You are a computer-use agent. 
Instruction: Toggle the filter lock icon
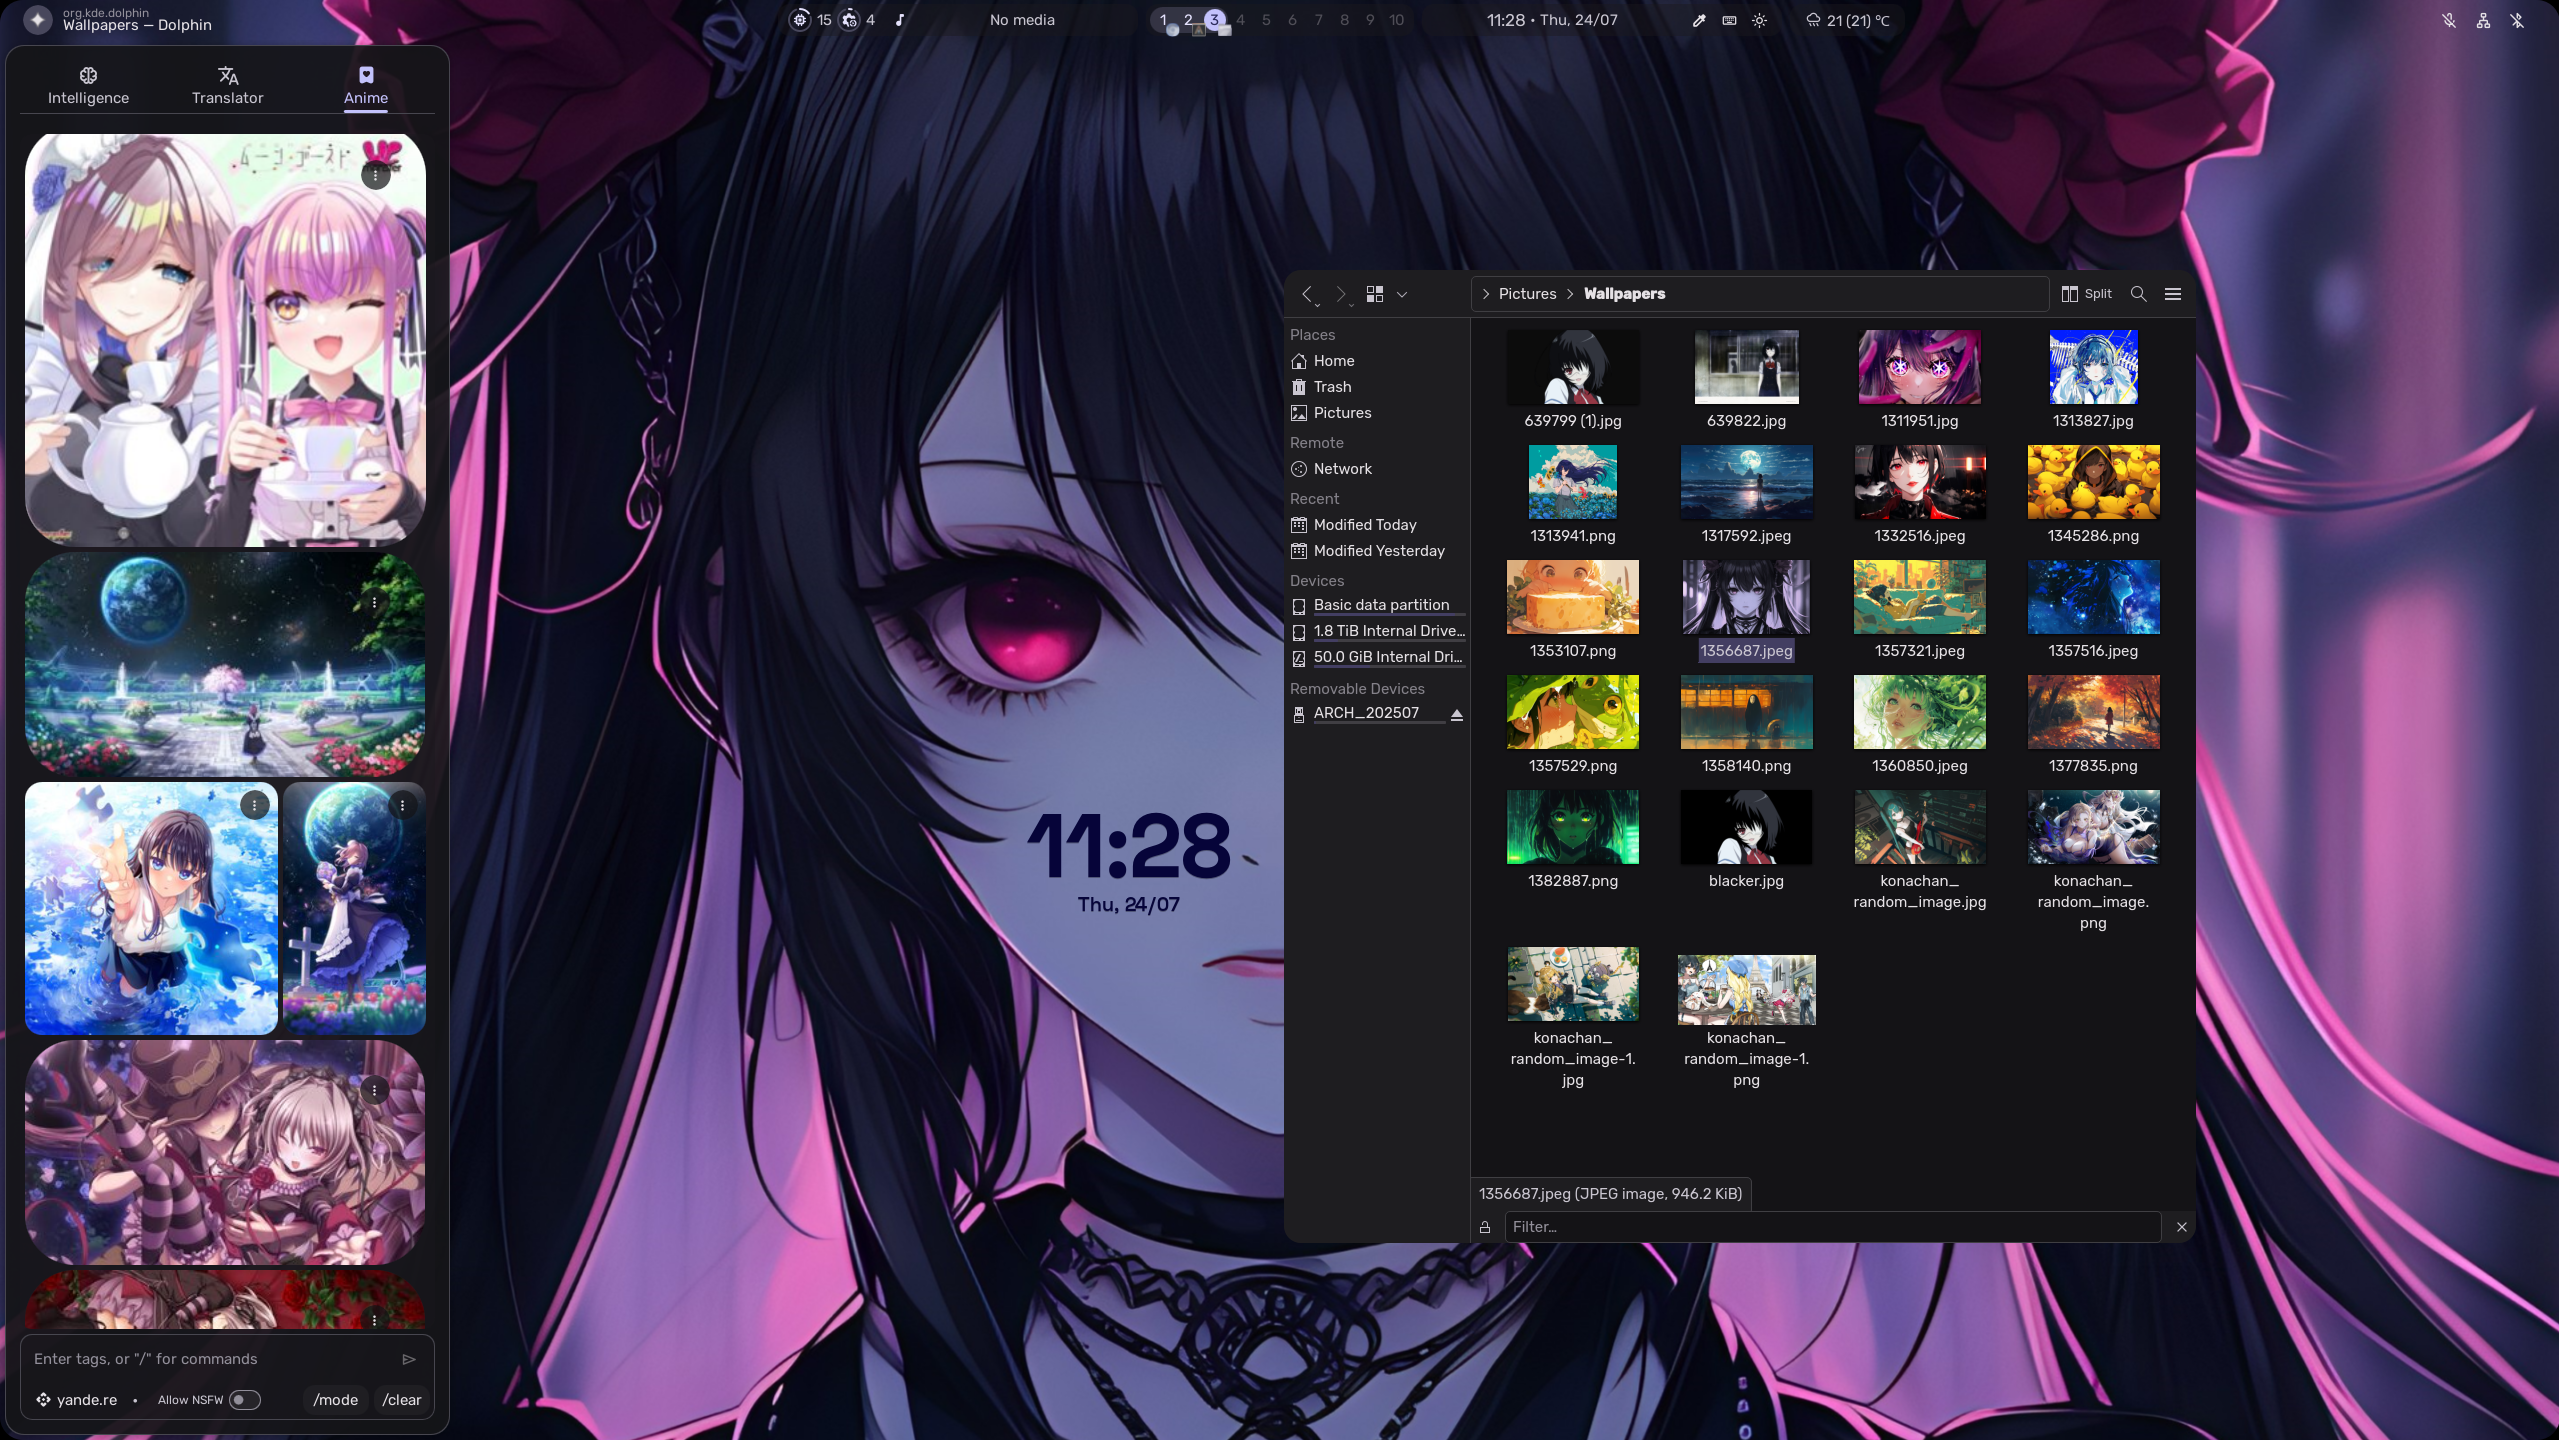coord(1485,1227)
